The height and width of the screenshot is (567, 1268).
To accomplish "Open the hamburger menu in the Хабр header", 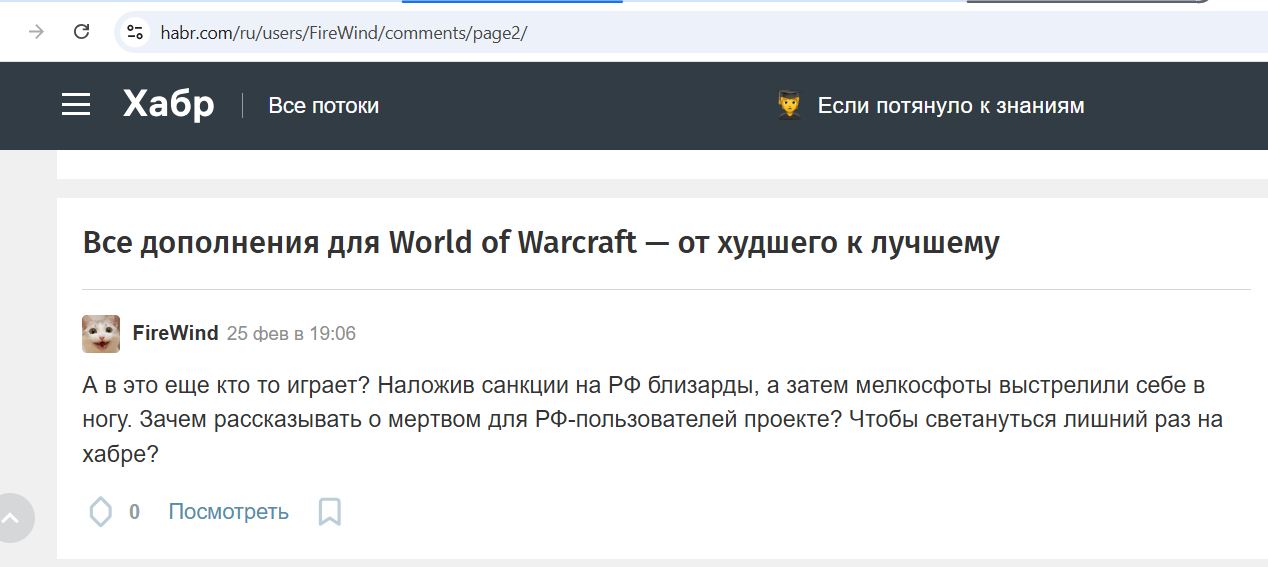I will pos(76,105).
